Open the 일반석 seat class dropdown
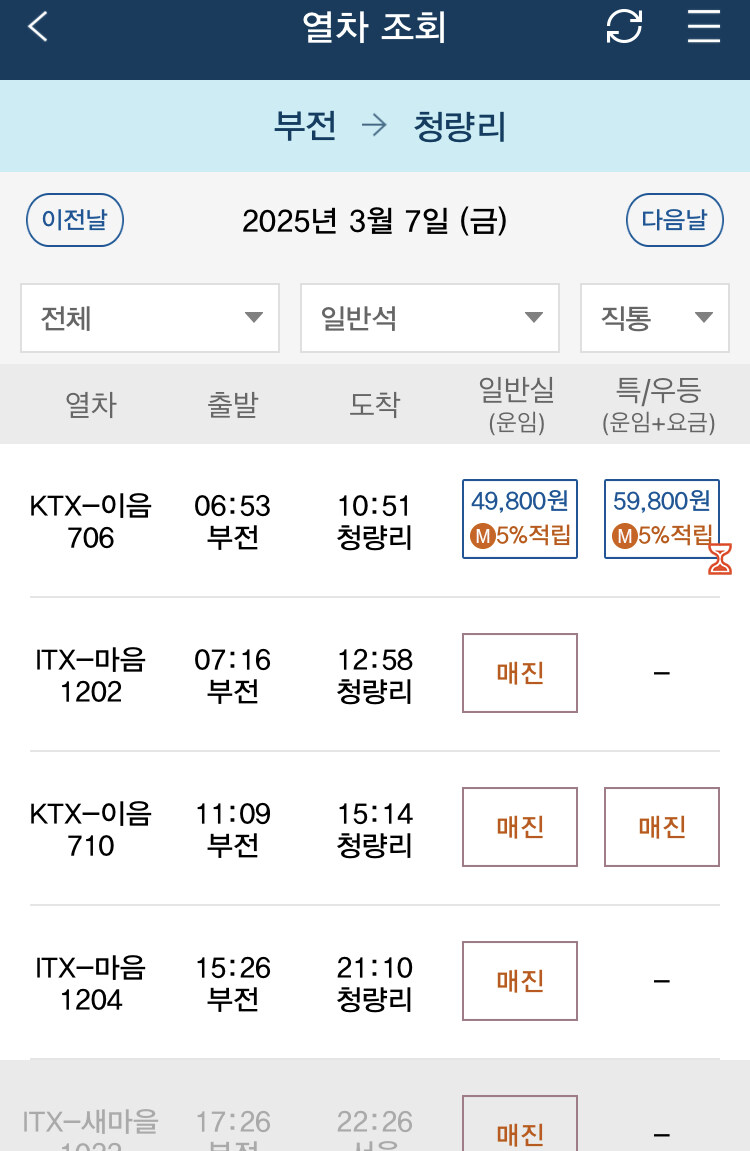Image resolution: width=750 pixels, height=1151 pixels. click(430, 318)
